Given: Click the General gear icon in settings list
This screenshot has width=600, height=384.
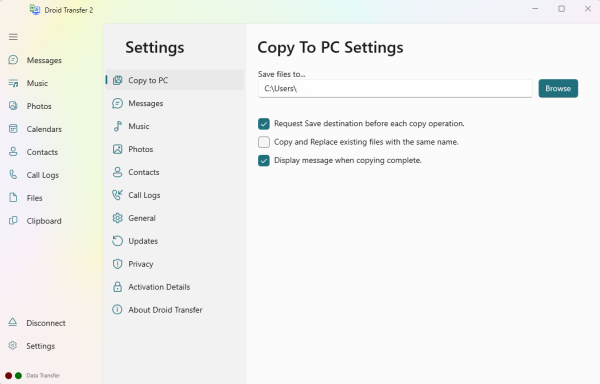Looking at the screenshot, I should pos(117,218).
